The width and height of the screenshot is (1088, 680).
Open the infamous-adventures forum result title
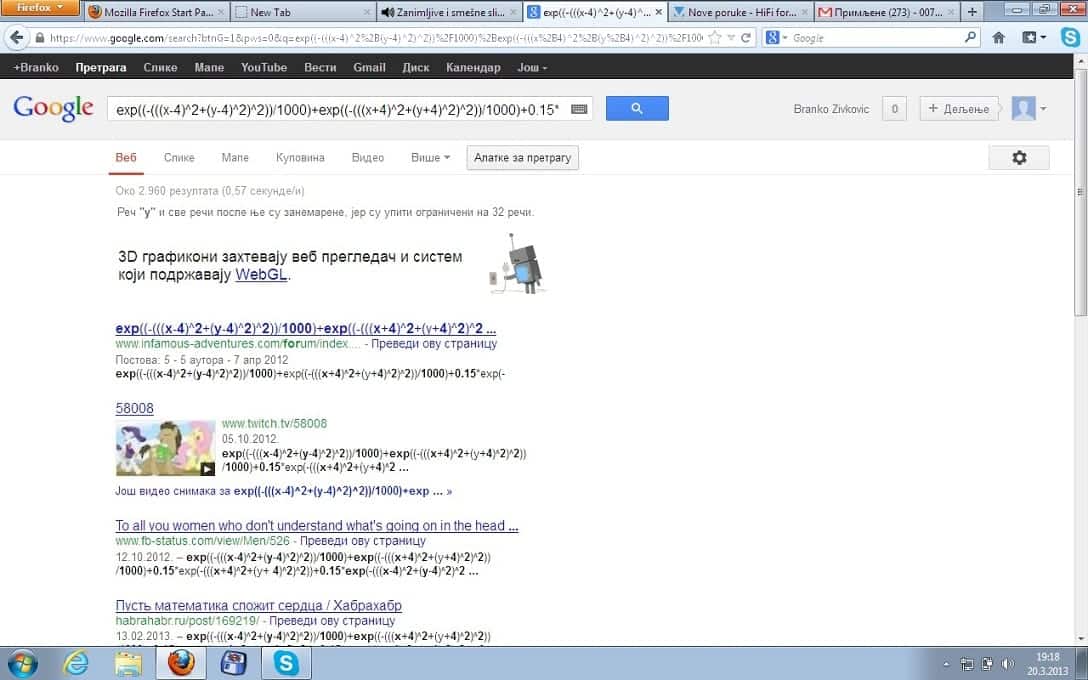(305, 328)
